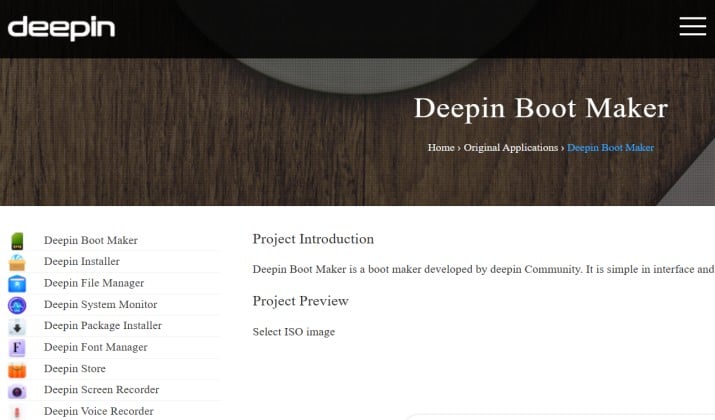Open the Deepin Voice Recorder link

[x=98, y=411]
